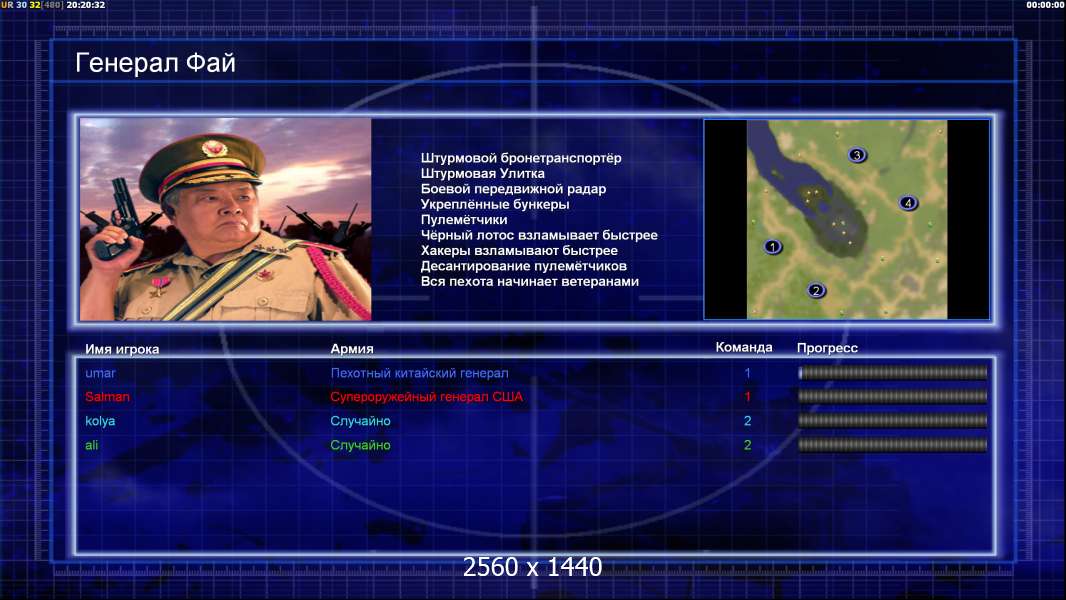This screenshot has height=600, width=1066.
Task: Click ali's 'Случайно' army entry
Action: (x=360, y=445)
